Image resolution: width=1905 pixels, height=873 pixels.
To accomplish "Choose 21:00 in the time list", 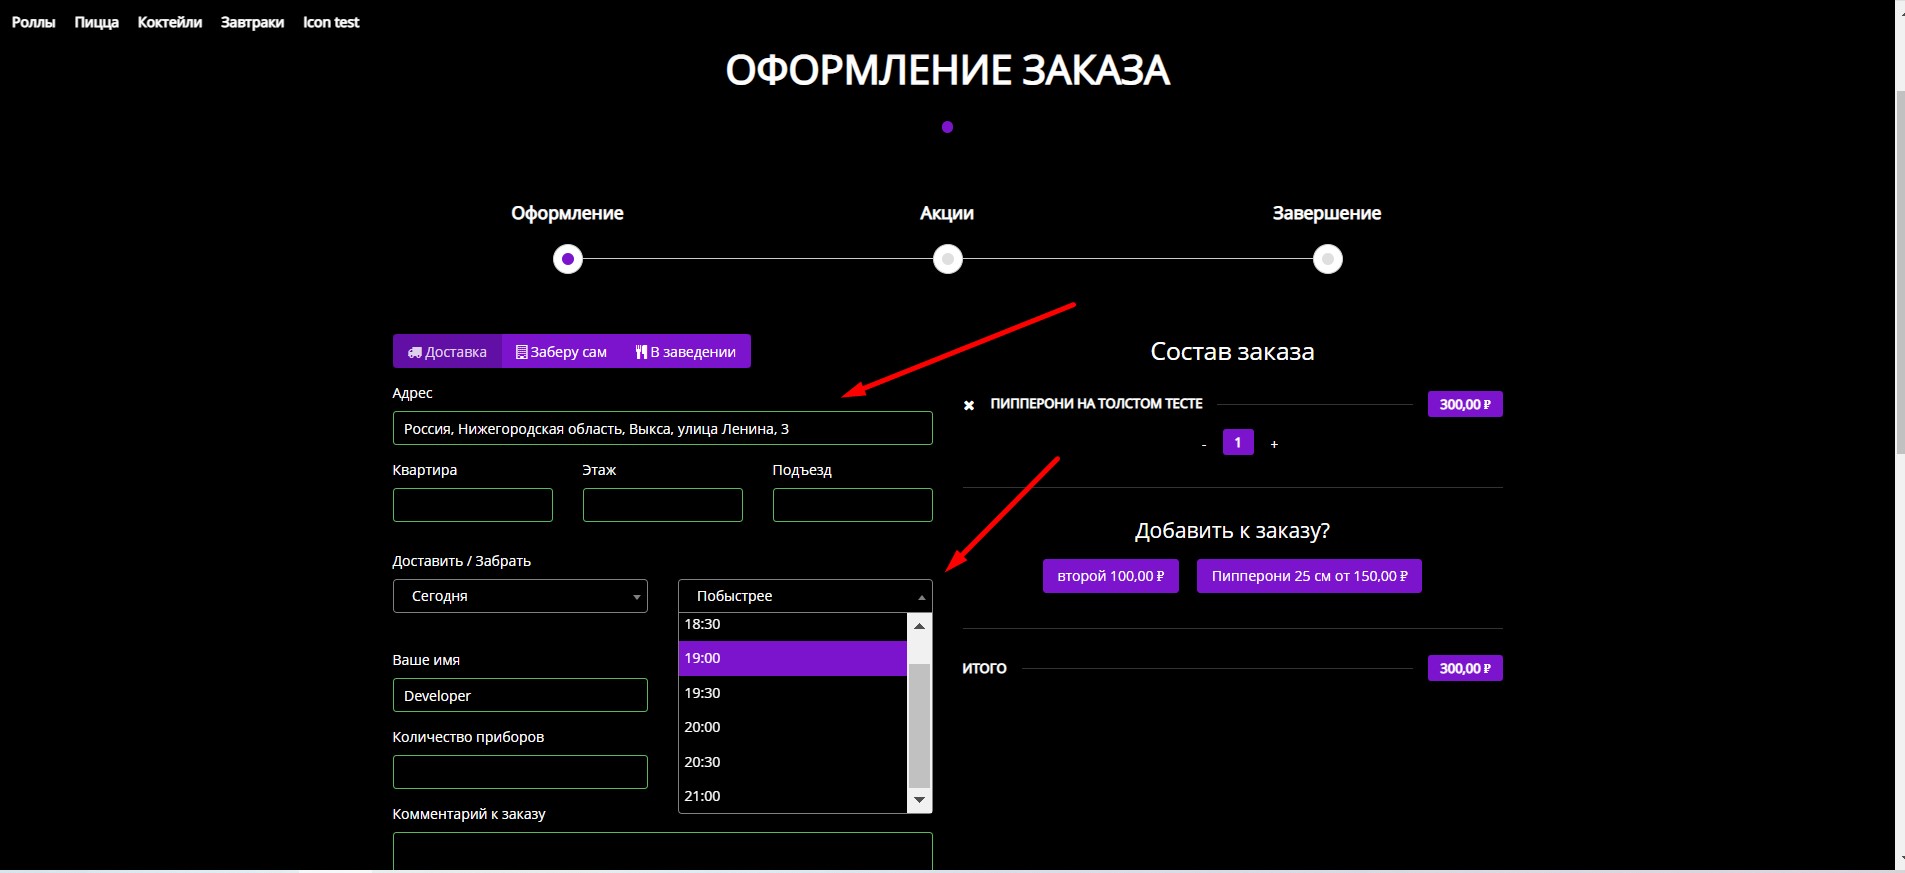I will click(792, 796).
